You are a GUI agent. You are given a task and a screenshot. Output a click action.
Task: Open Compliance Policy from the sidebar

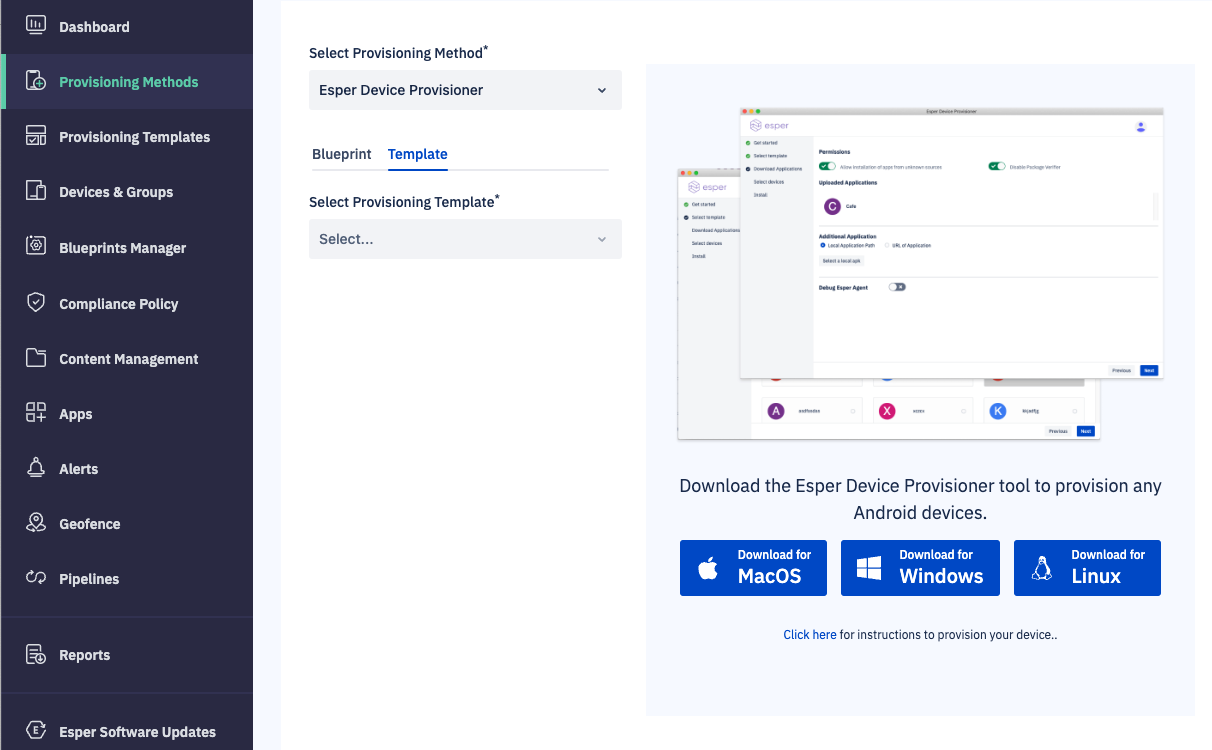tap(36, 303)
